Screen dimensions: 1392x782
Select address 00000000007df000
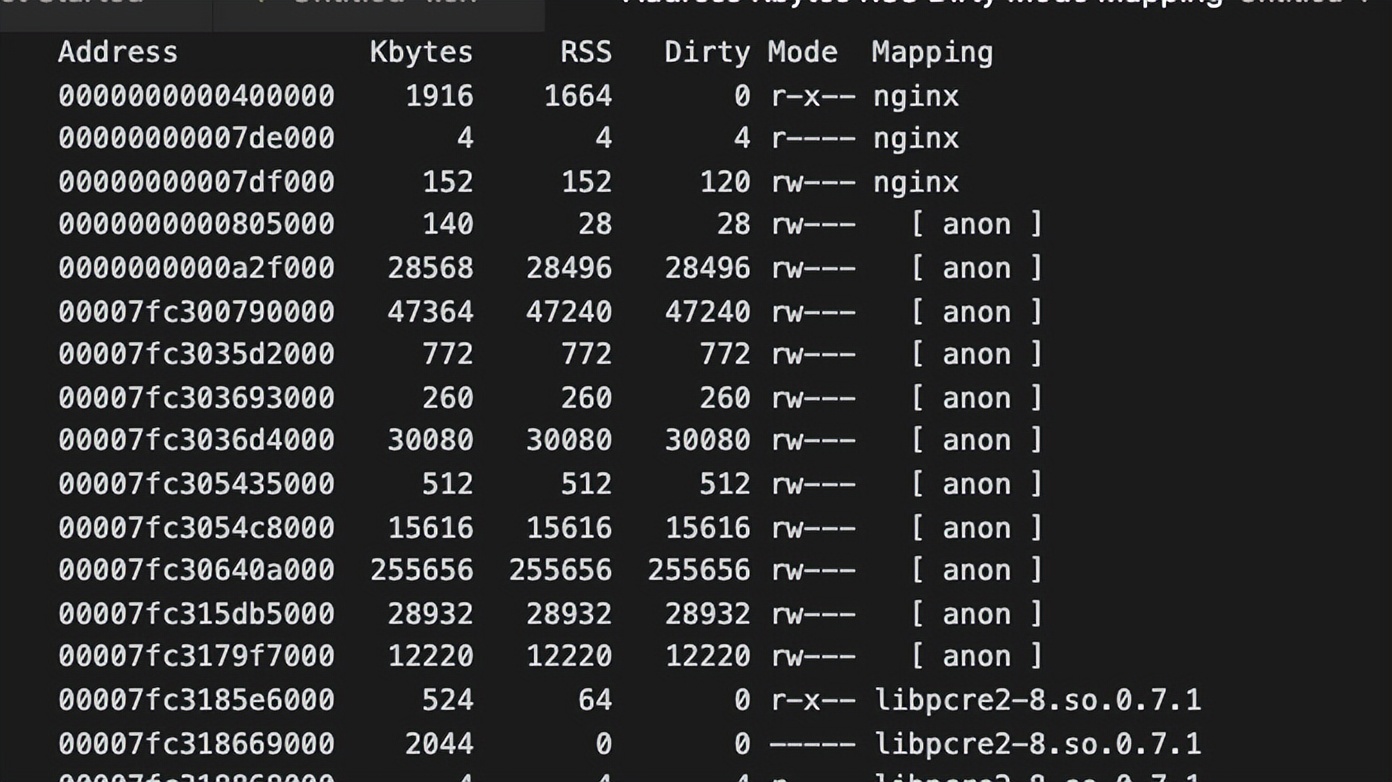click(196, 182)
